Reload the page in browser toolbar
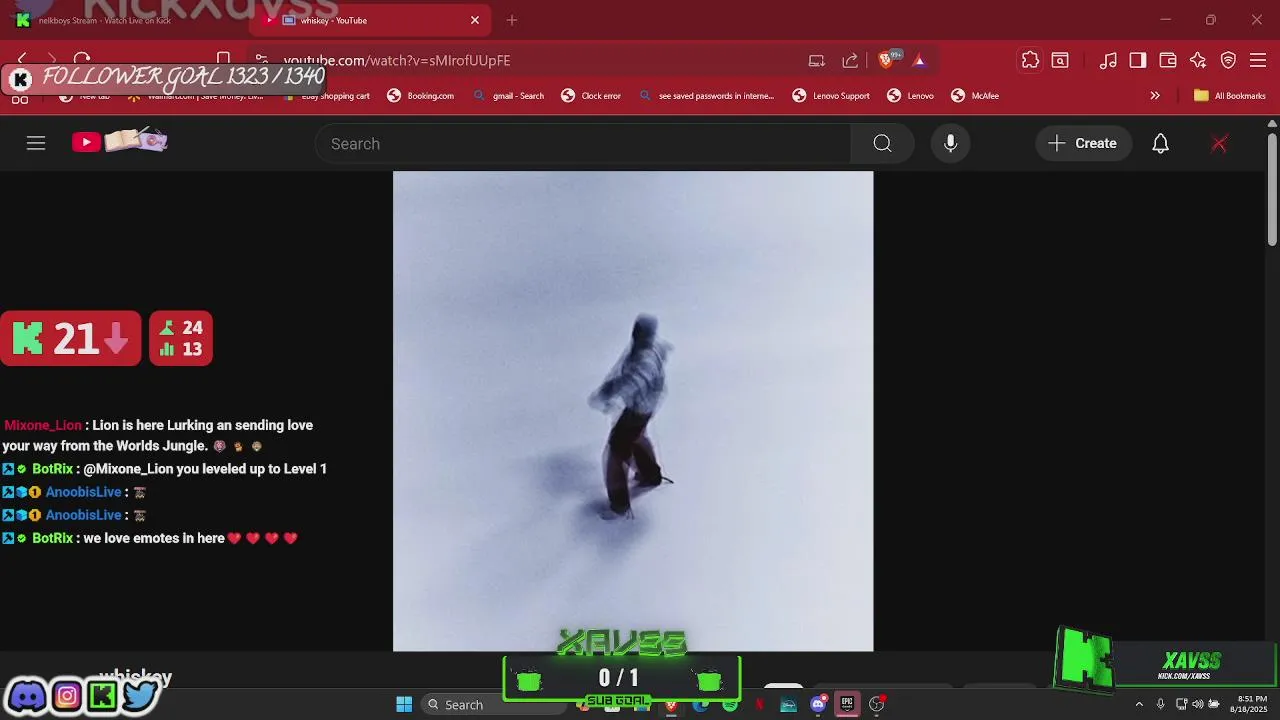1280x720 pixels. click(82, 60)
